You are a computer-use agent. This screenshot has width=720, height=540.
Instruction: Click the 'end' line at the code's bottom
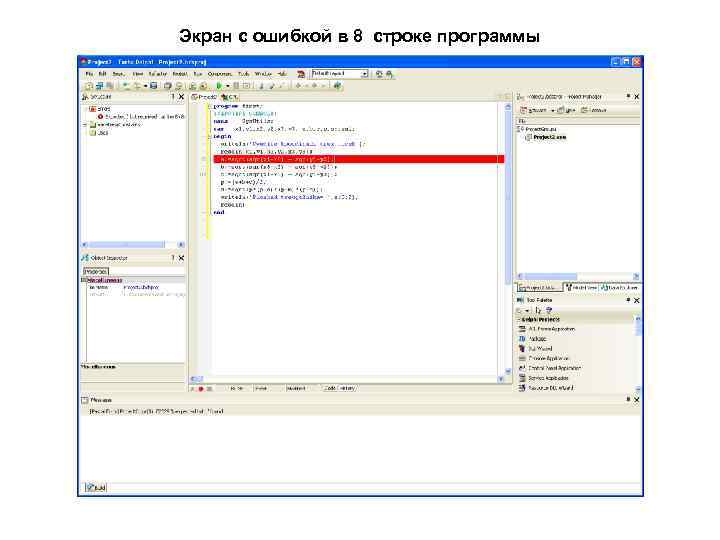pyautogui.click(x=219, y=213)
